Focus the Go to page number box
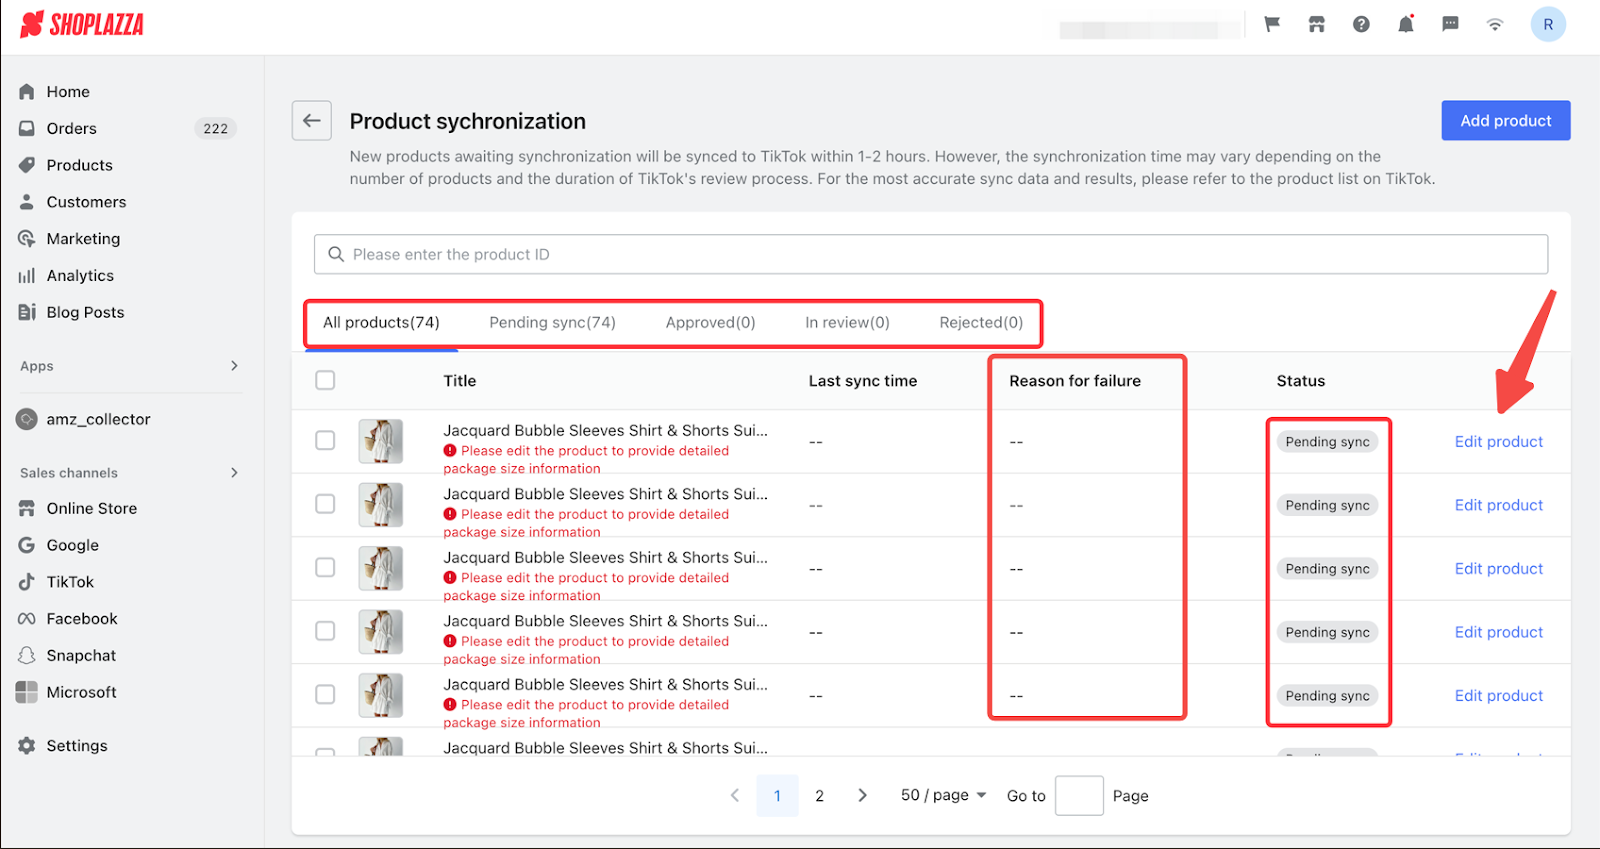This screenshot has width=1600, height=849. pyautogui.click(x=1079, y=795)
